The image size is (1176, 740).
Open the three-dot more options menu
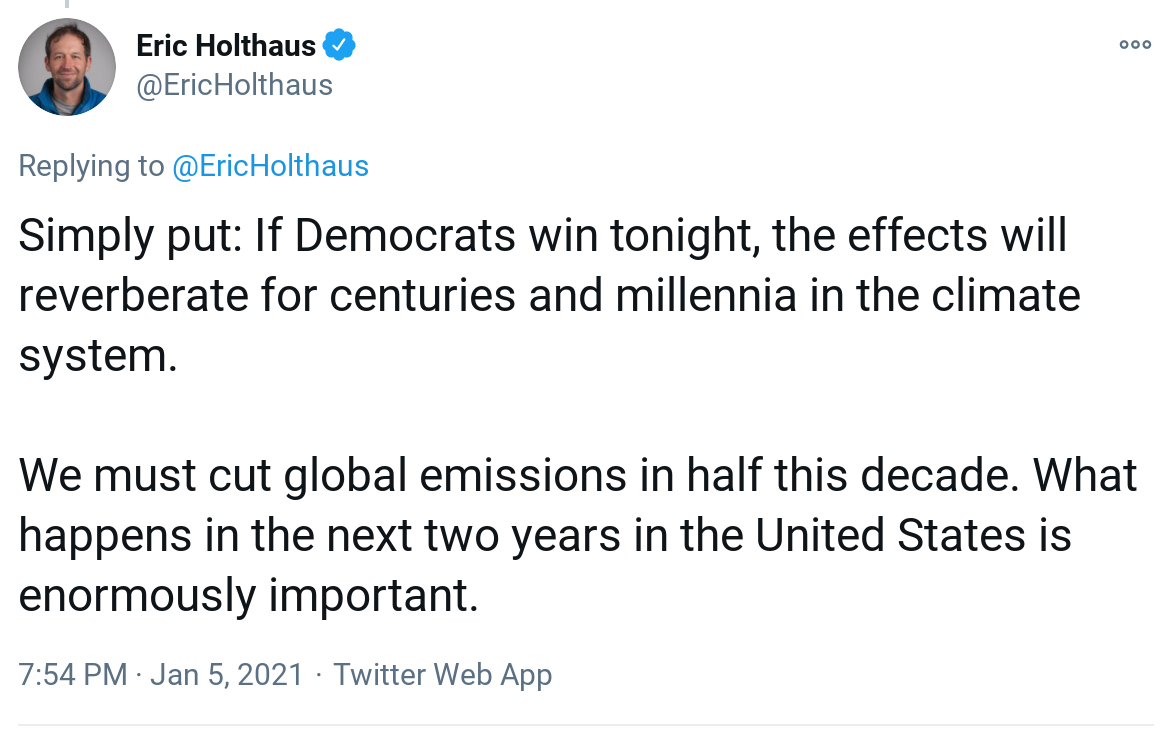pos(1135,45)
